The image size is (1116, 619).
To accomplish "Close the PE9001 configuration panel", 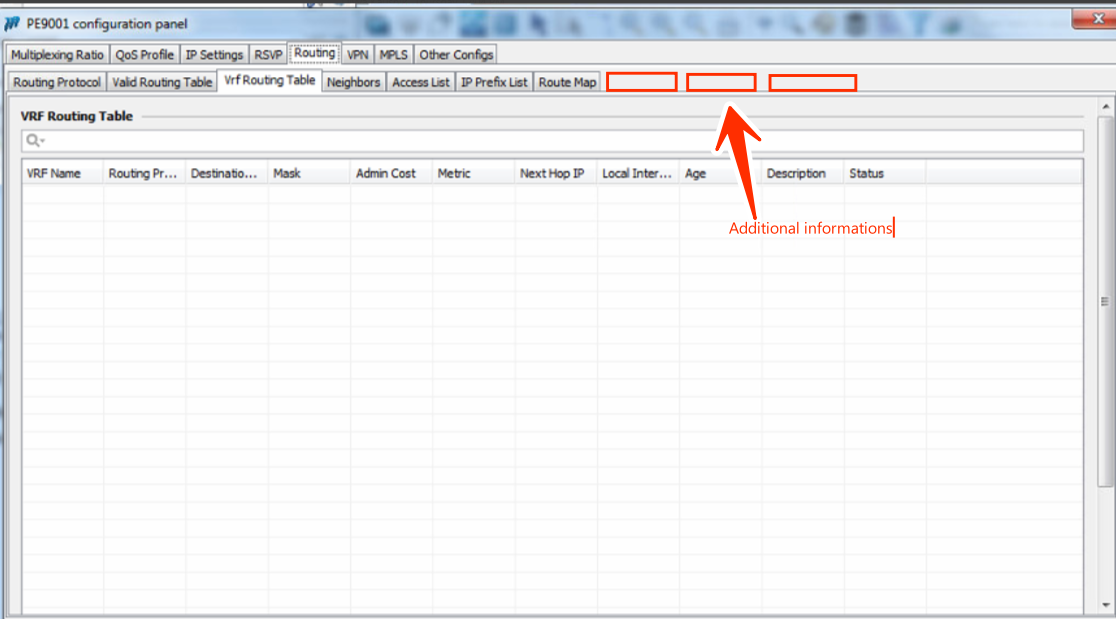I will click(1092, 18).
